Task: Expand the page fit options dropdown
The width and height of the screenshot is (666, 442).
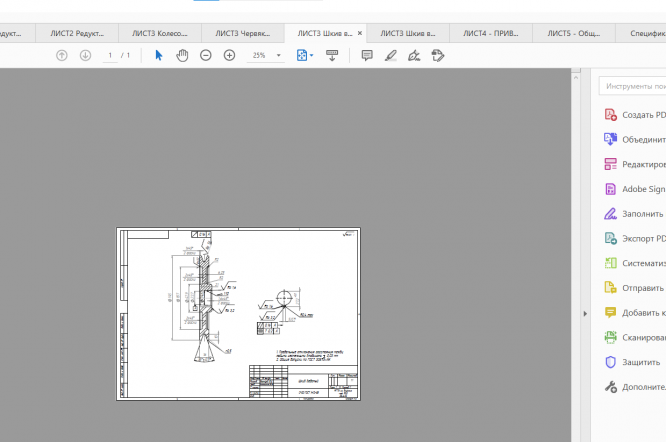Action: coord(312,55)
